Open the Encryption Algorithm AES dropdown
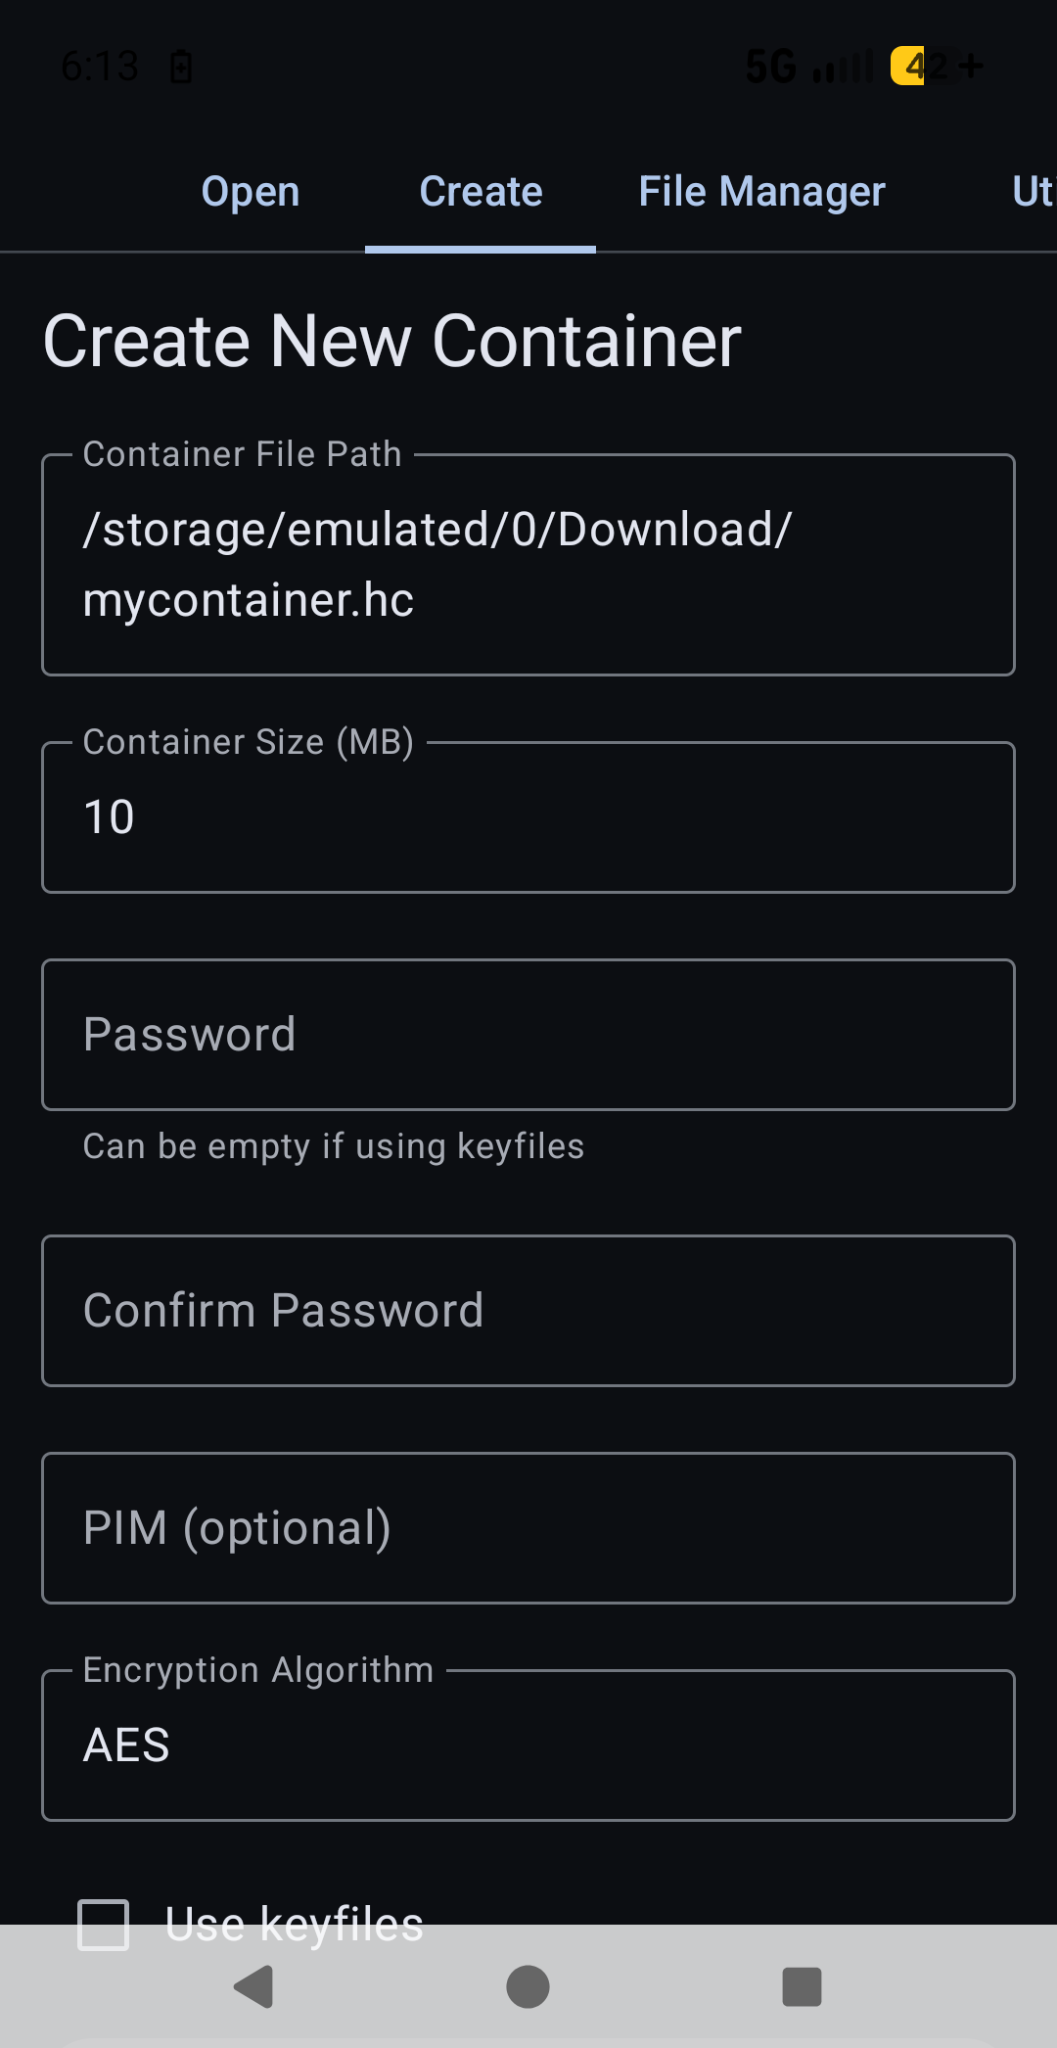 click(x=528, y=1745)
